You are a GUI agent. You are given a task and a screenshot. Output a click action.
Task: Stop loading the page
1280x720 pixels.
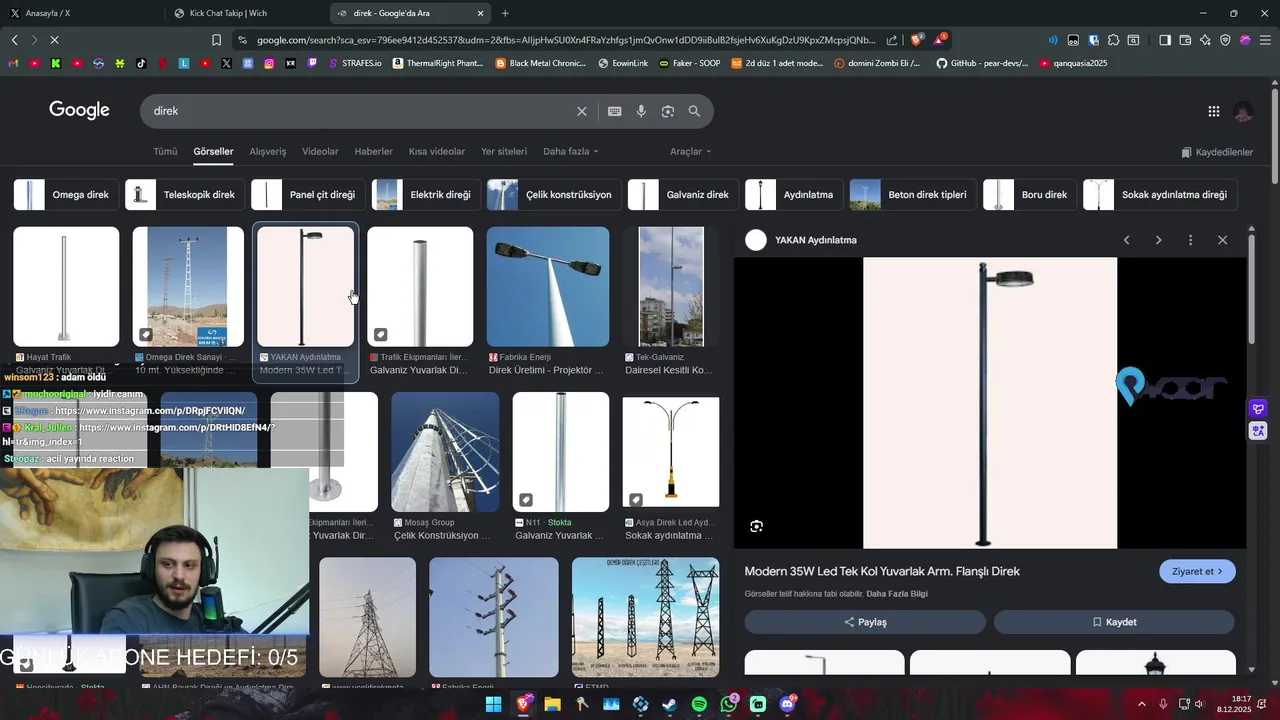click(54, 40)
